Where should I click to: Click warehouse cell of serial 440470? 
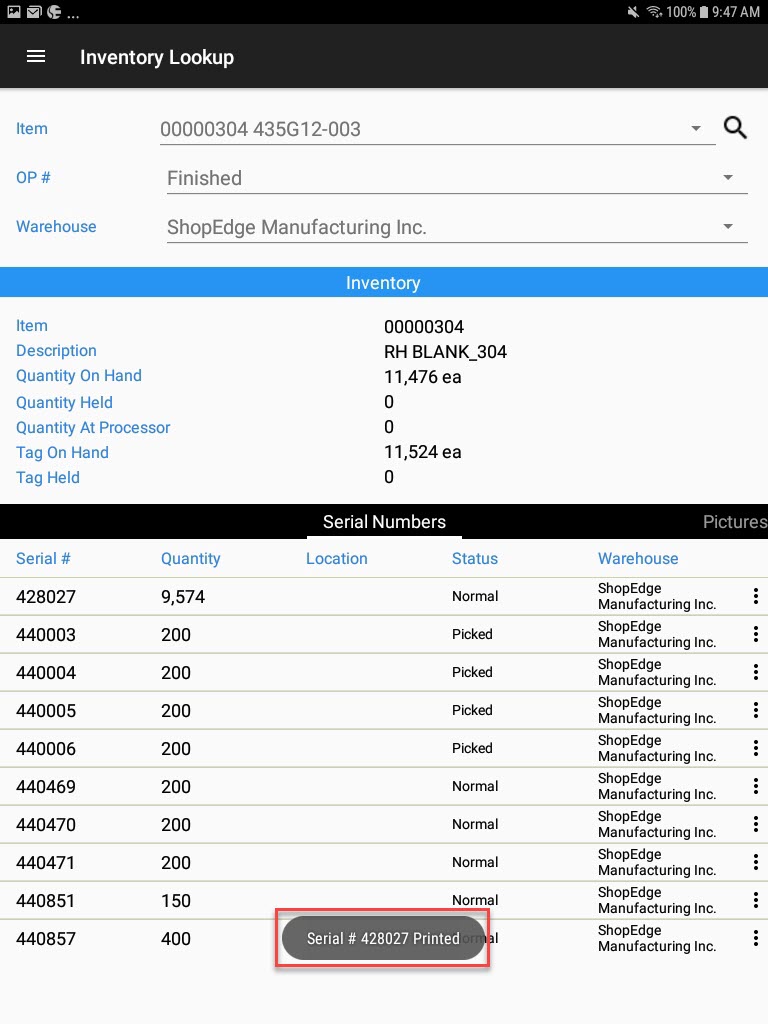click(657, 824)
